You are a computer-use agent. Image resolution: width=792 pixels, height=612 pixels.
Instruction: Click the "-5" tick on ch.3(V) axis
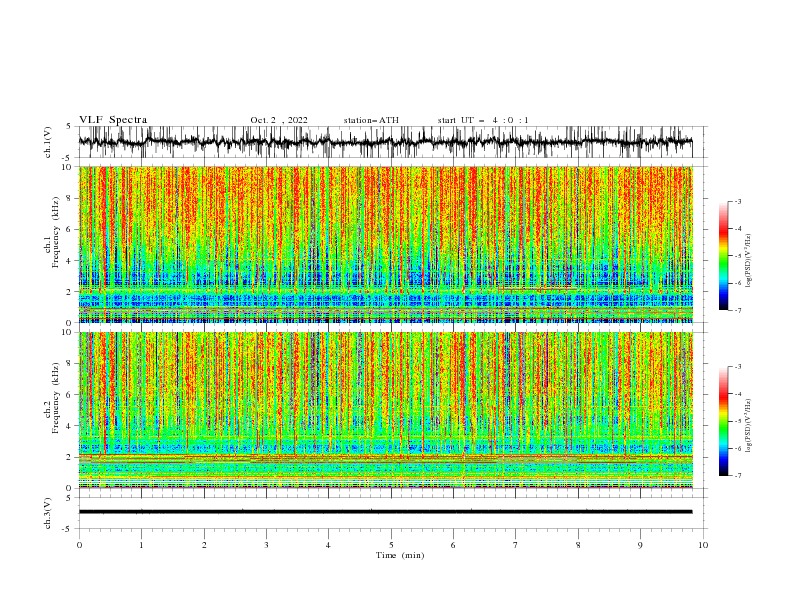(x=68, y=529)
